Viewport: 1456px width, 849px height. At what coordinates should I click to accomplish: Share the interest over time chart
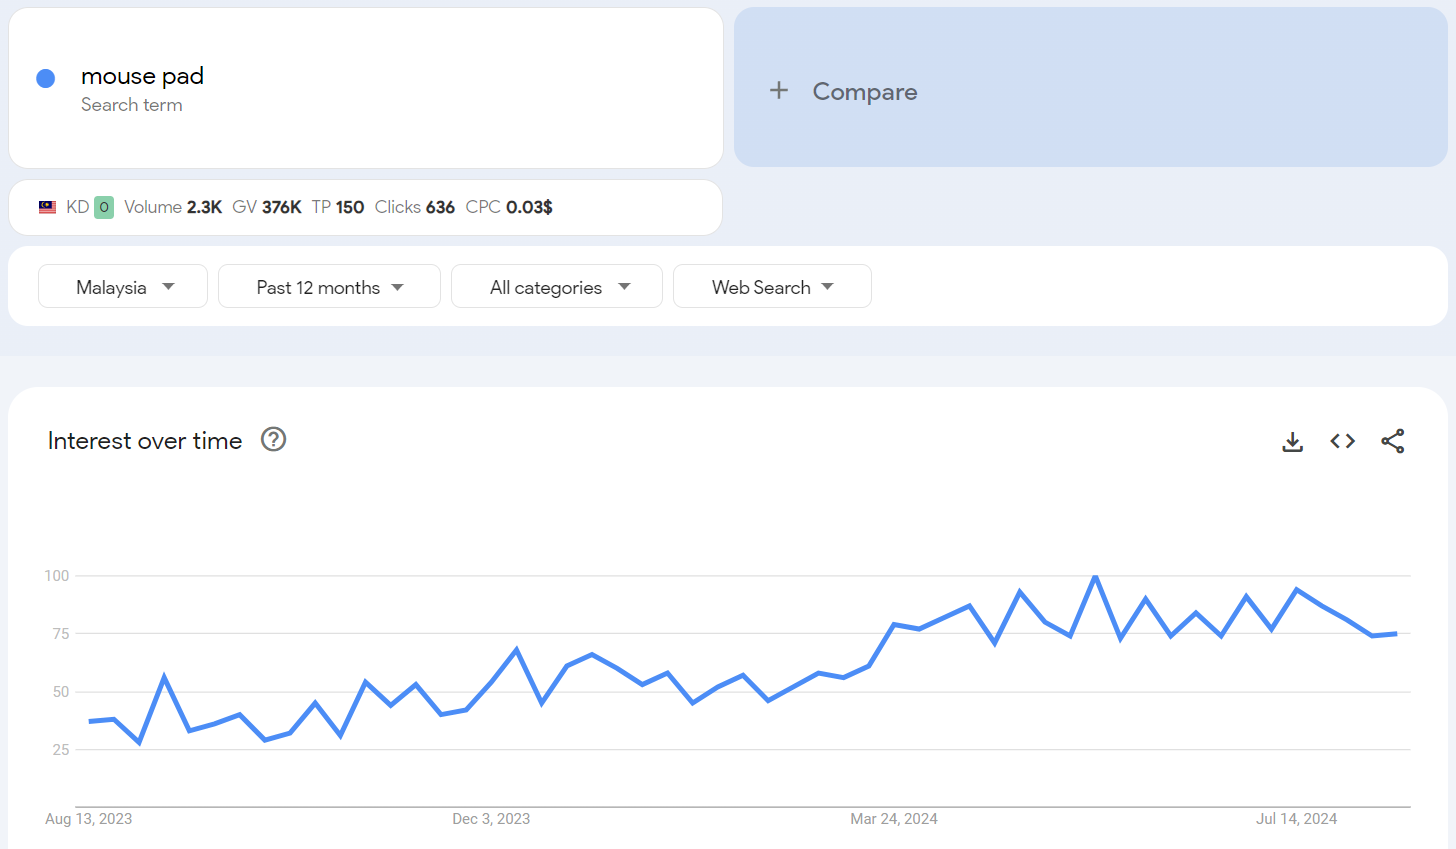point(1392,441)
